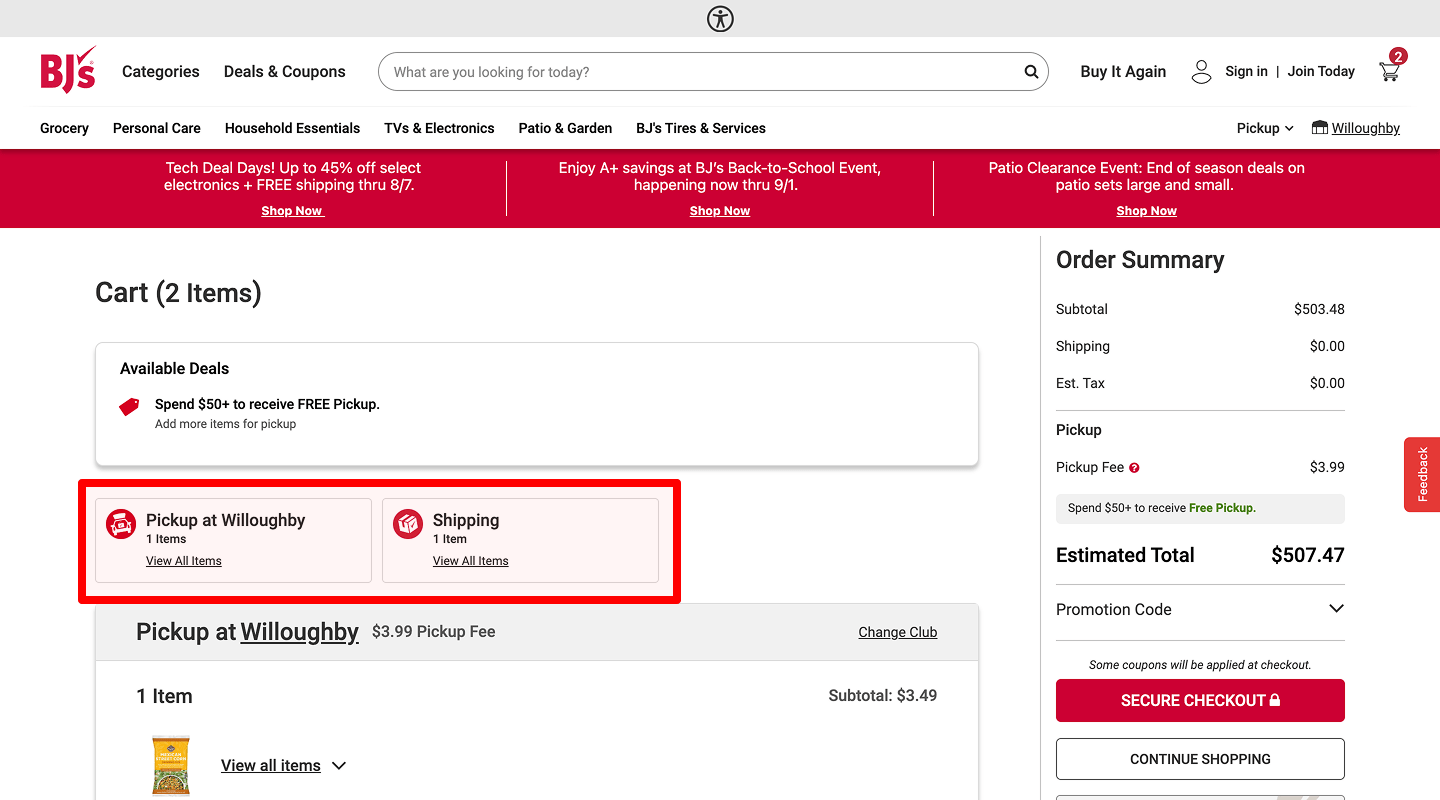
Task: Click the accessibility icon at the top
Action: tap(719, 18)
